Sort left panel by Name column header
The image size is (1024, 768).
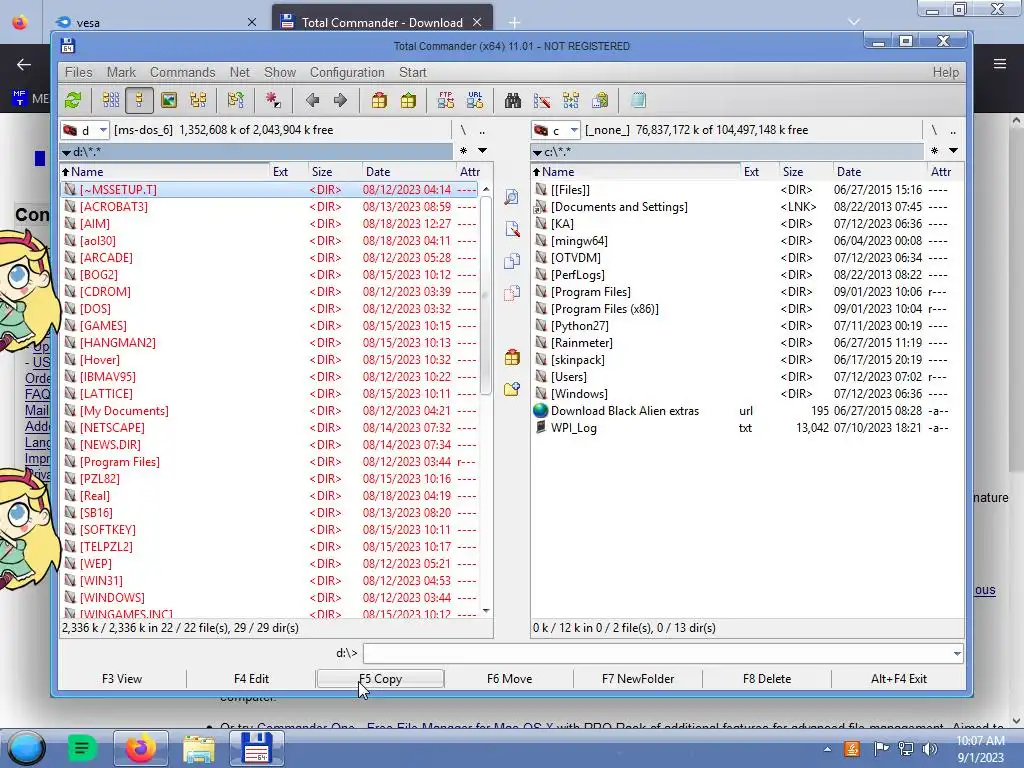tap(165, 172)
